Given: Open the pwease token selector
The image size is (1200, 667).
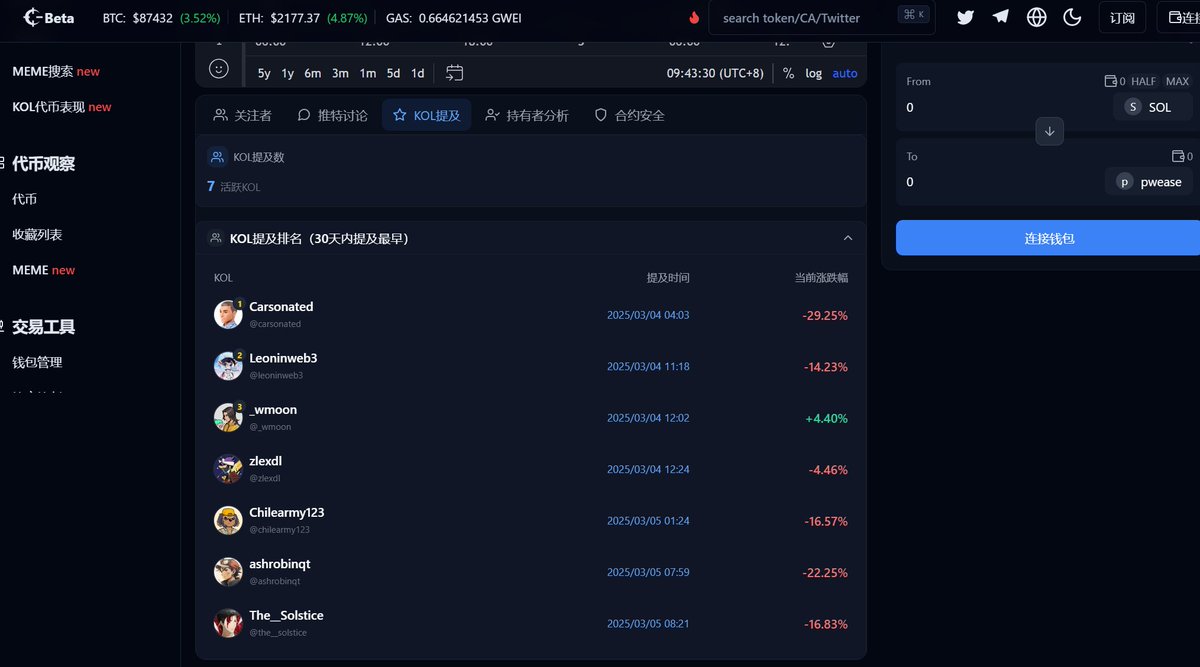Looking at the screenshot, I should pyautogui.click(x=1149, y=182).
